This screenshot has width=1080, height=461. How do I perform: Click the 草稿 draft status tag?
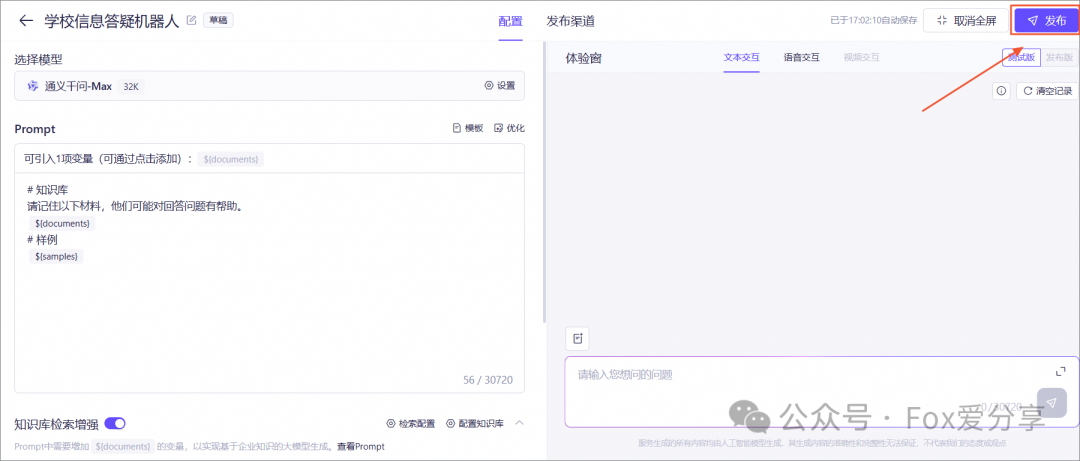218,20
